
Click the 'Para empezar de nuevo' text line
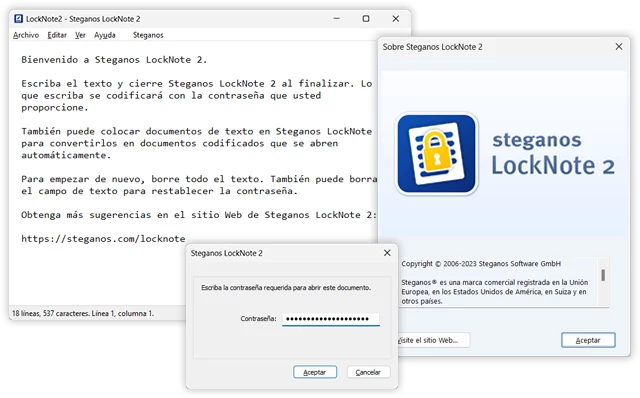point(199,179)
